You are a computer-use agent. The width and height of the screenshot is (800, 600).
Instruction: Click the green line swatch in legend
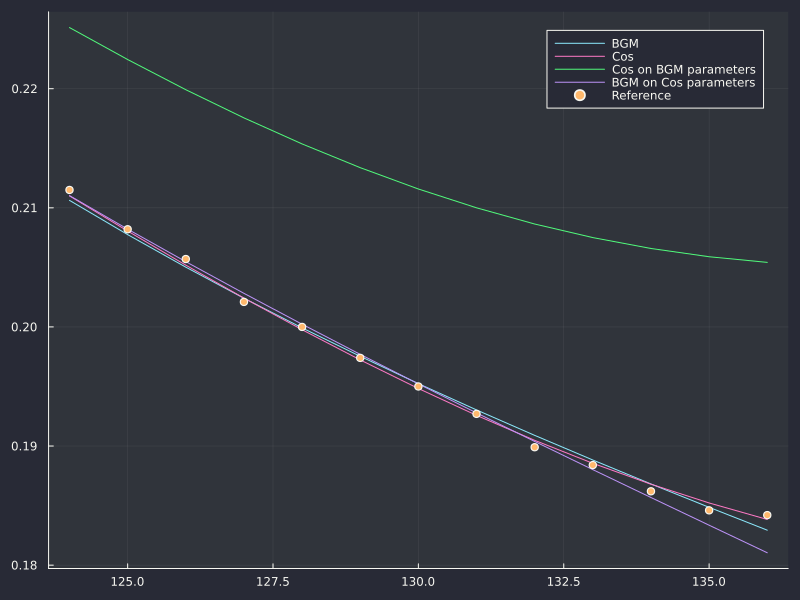(580, 69)
